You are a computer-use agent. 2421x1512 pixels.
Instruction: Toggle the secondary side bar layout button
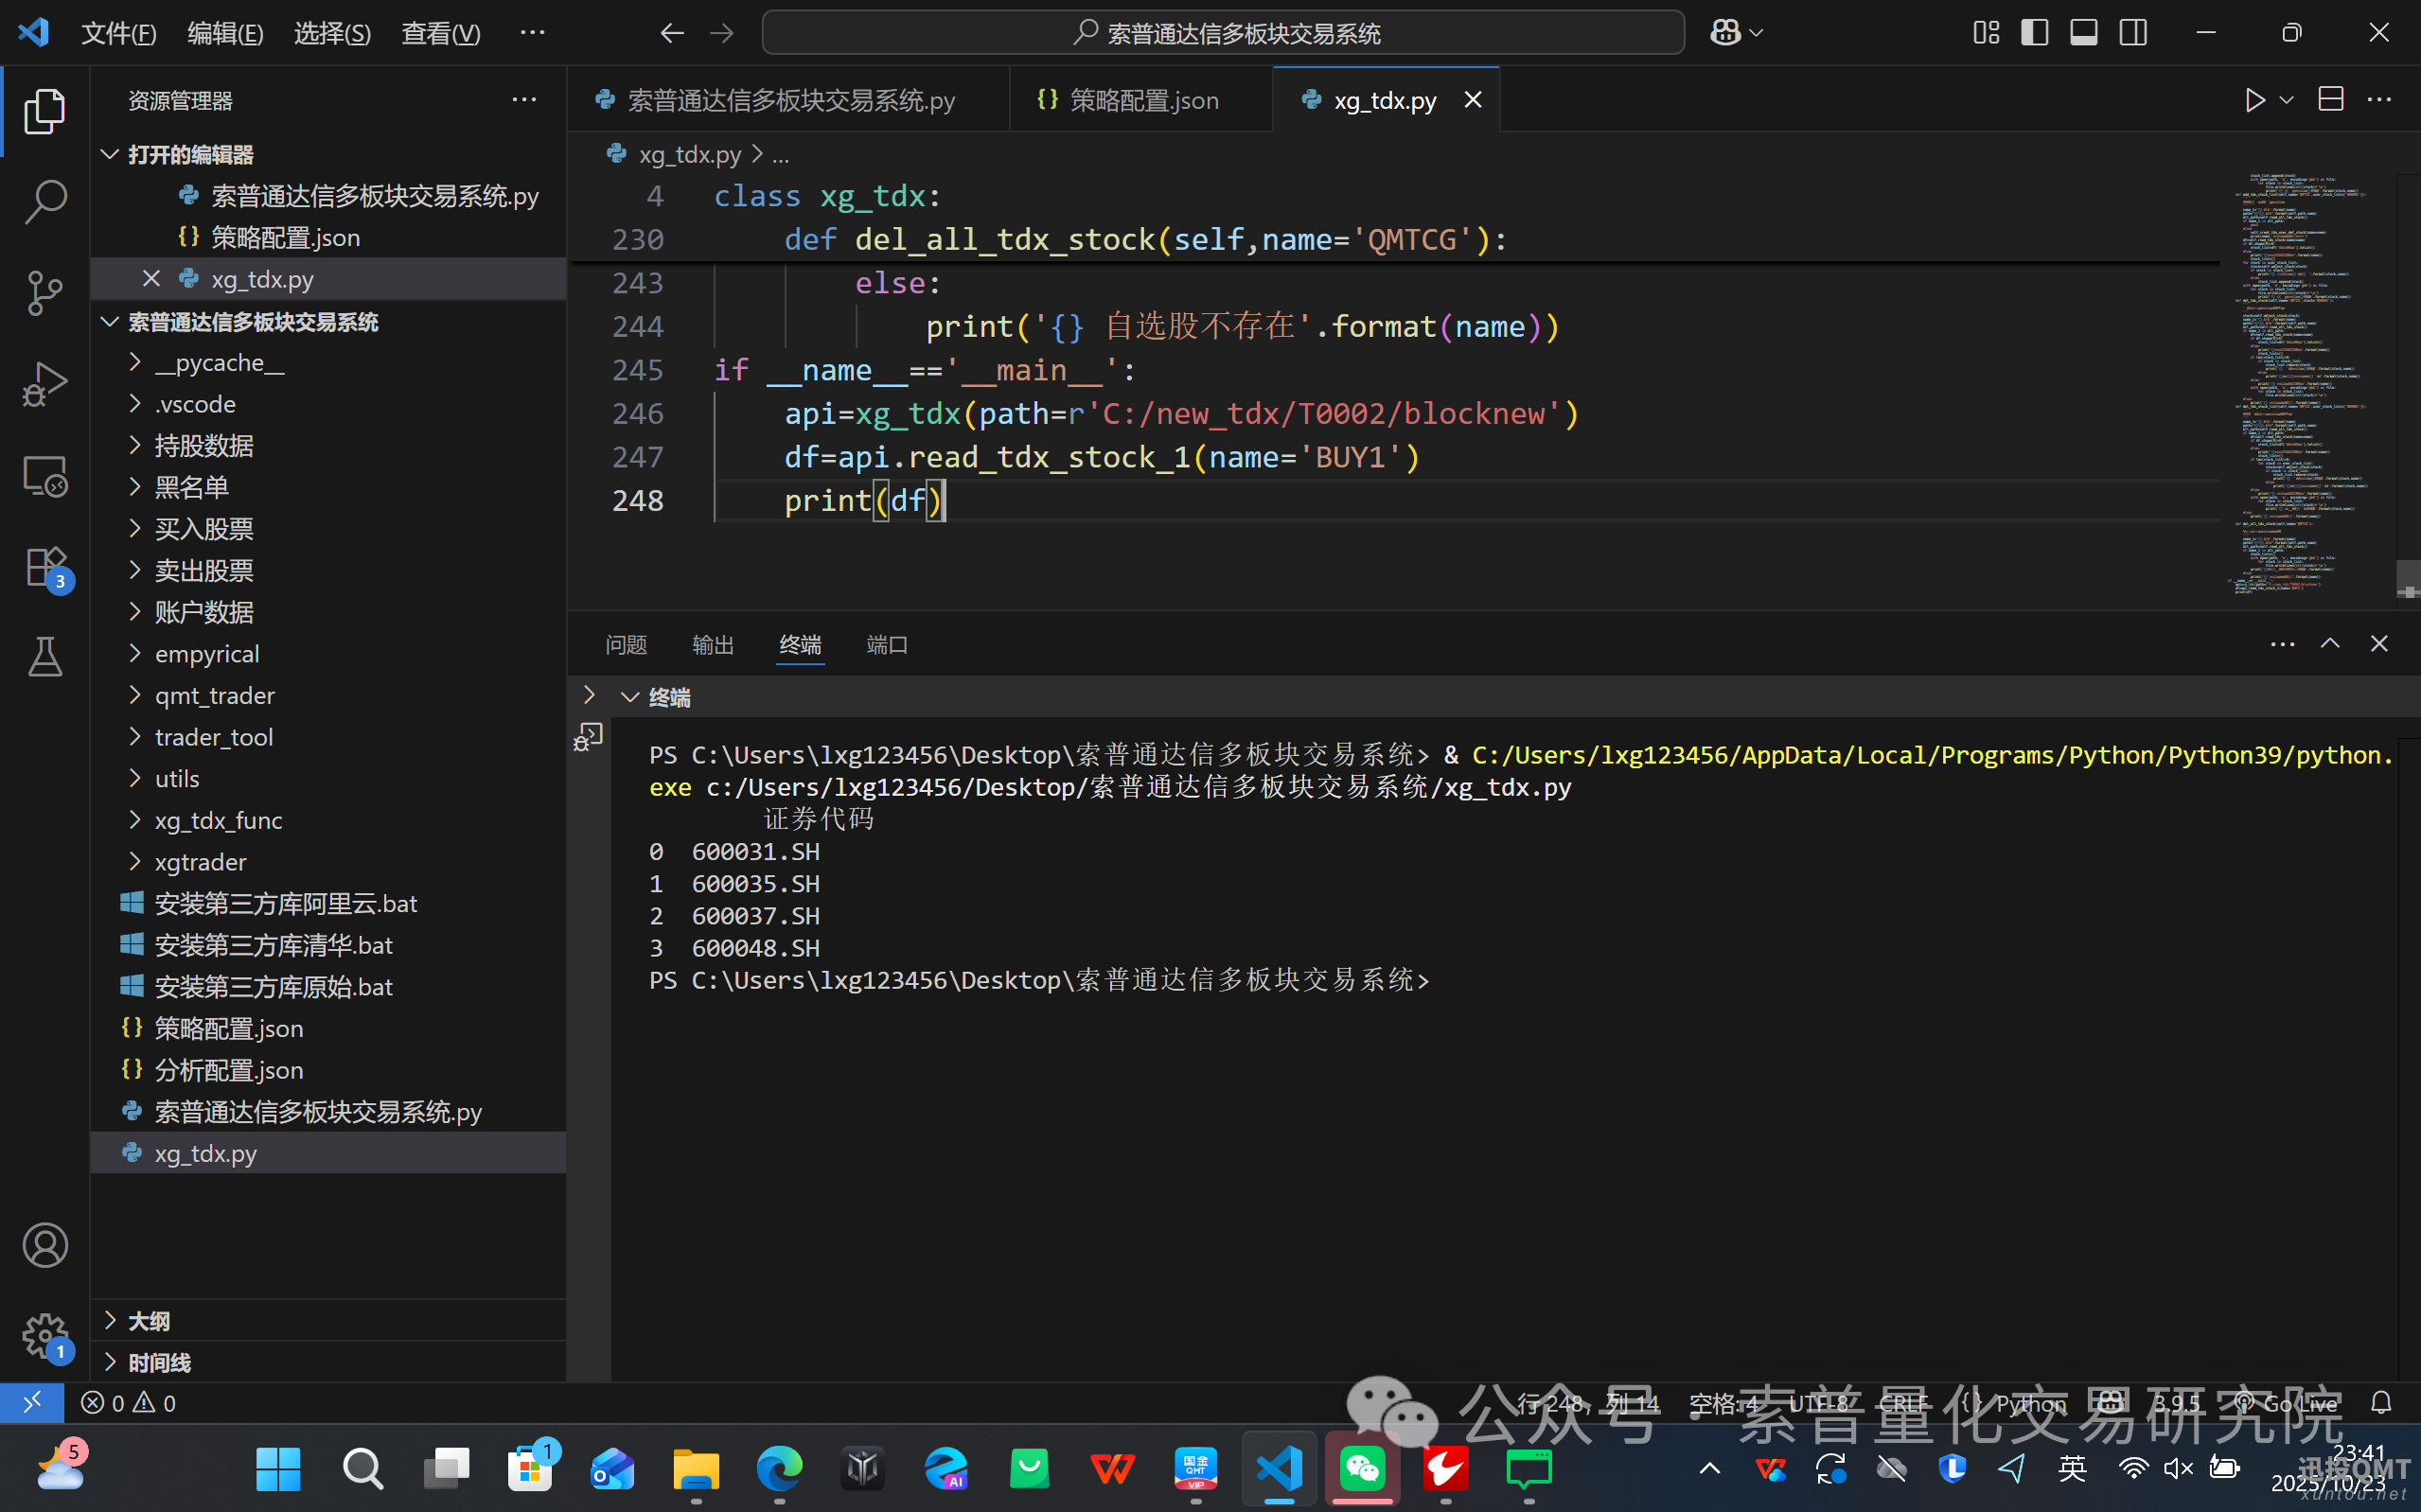point(2132,33)
